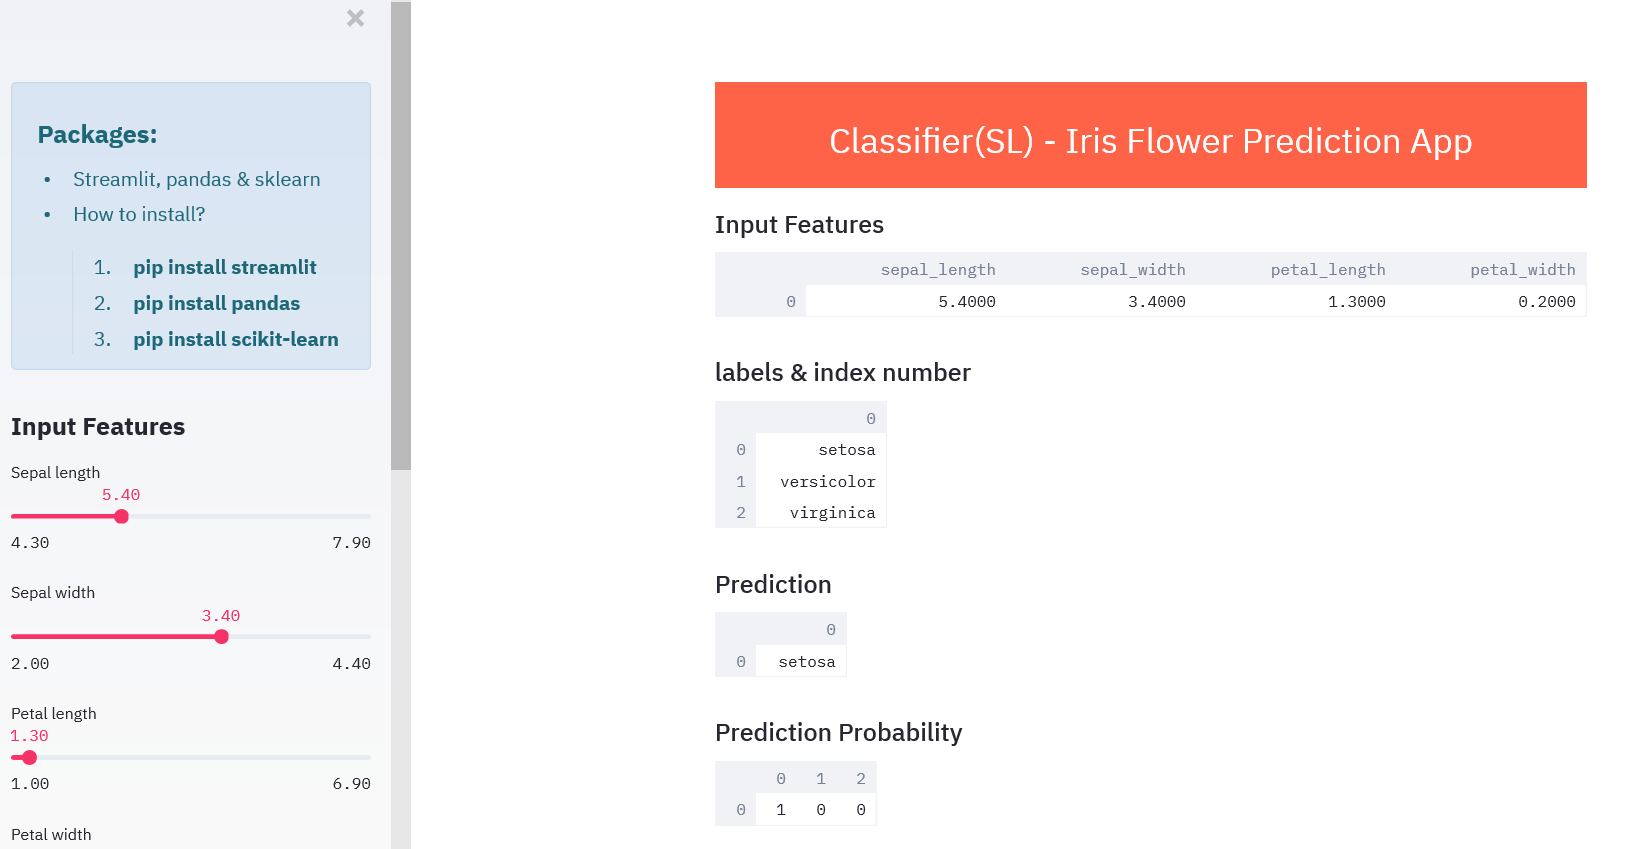
Task: Click the petal_width column header
Action: [1522, 270]
